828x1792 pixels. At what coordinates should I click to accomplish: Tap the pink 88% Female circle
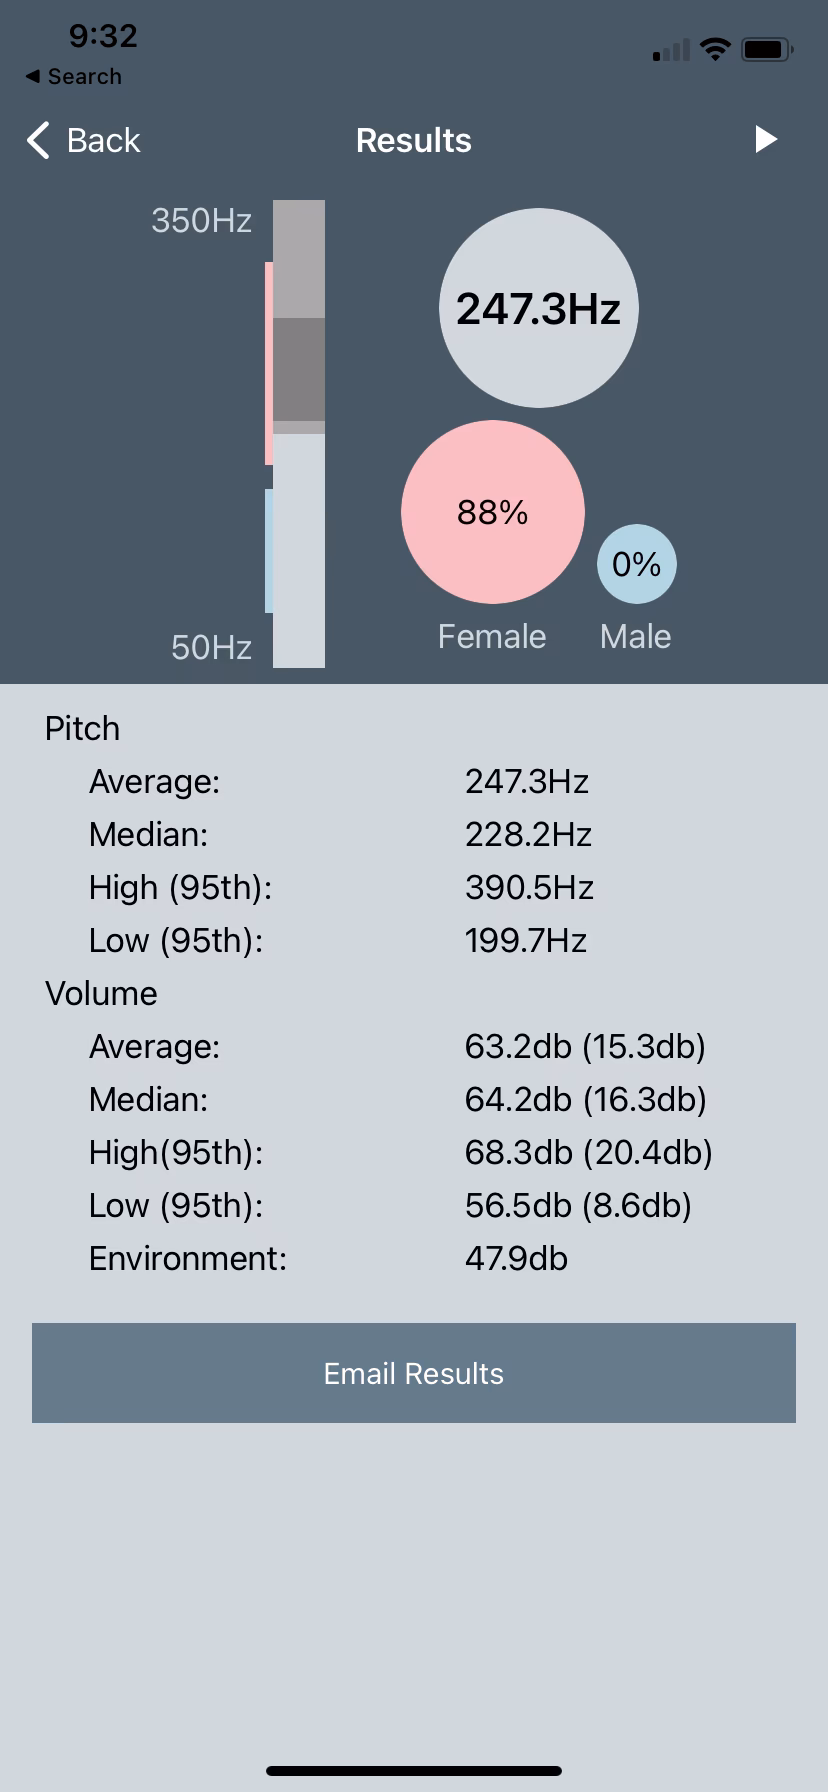pos(492,512)
